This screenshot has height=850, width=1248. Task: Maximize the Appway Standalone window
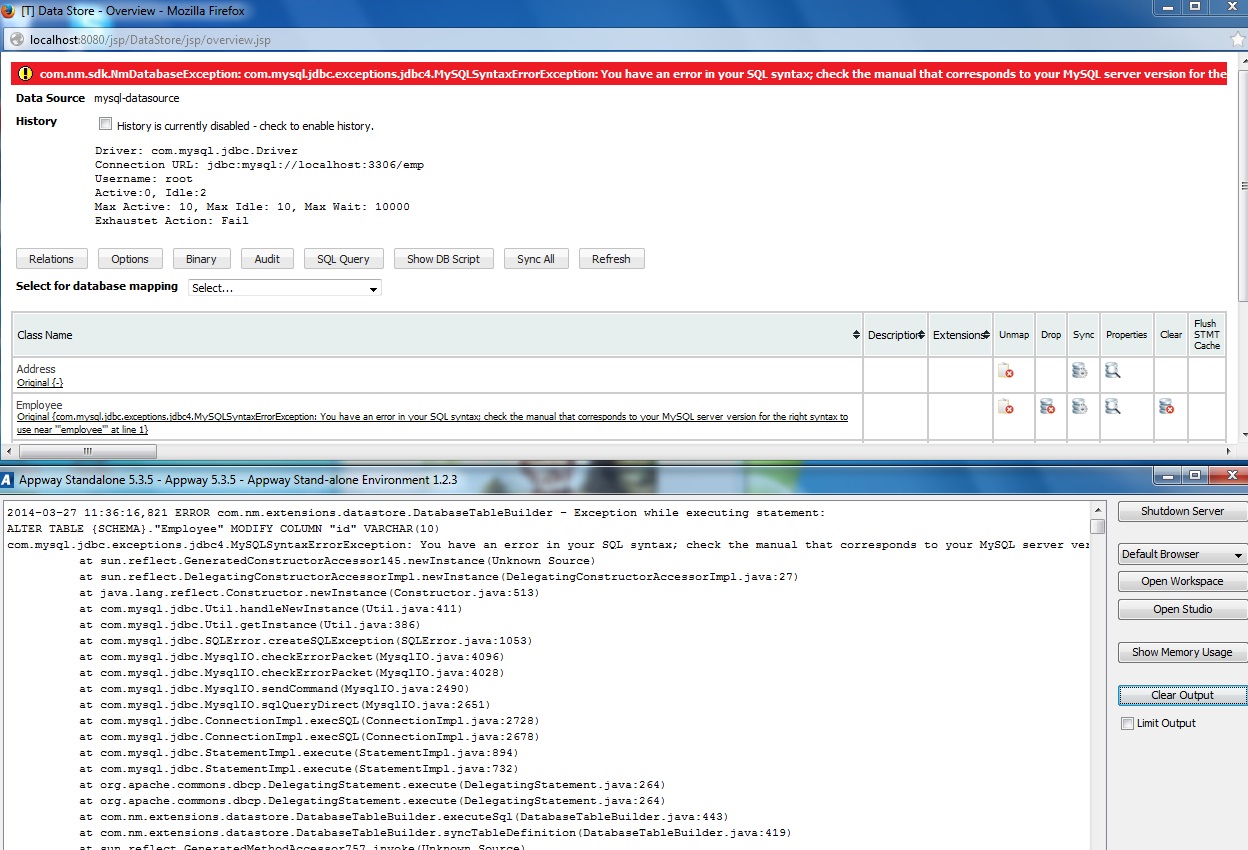[1194, 476]
